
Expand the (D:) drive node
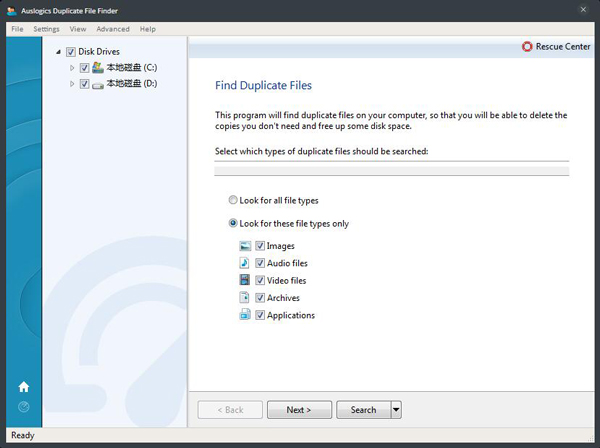(x=72, y=84)
